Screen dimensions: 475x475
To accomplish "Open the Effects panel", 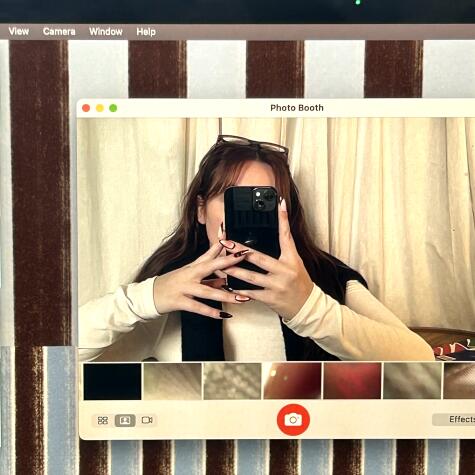I will coord(454,419).
